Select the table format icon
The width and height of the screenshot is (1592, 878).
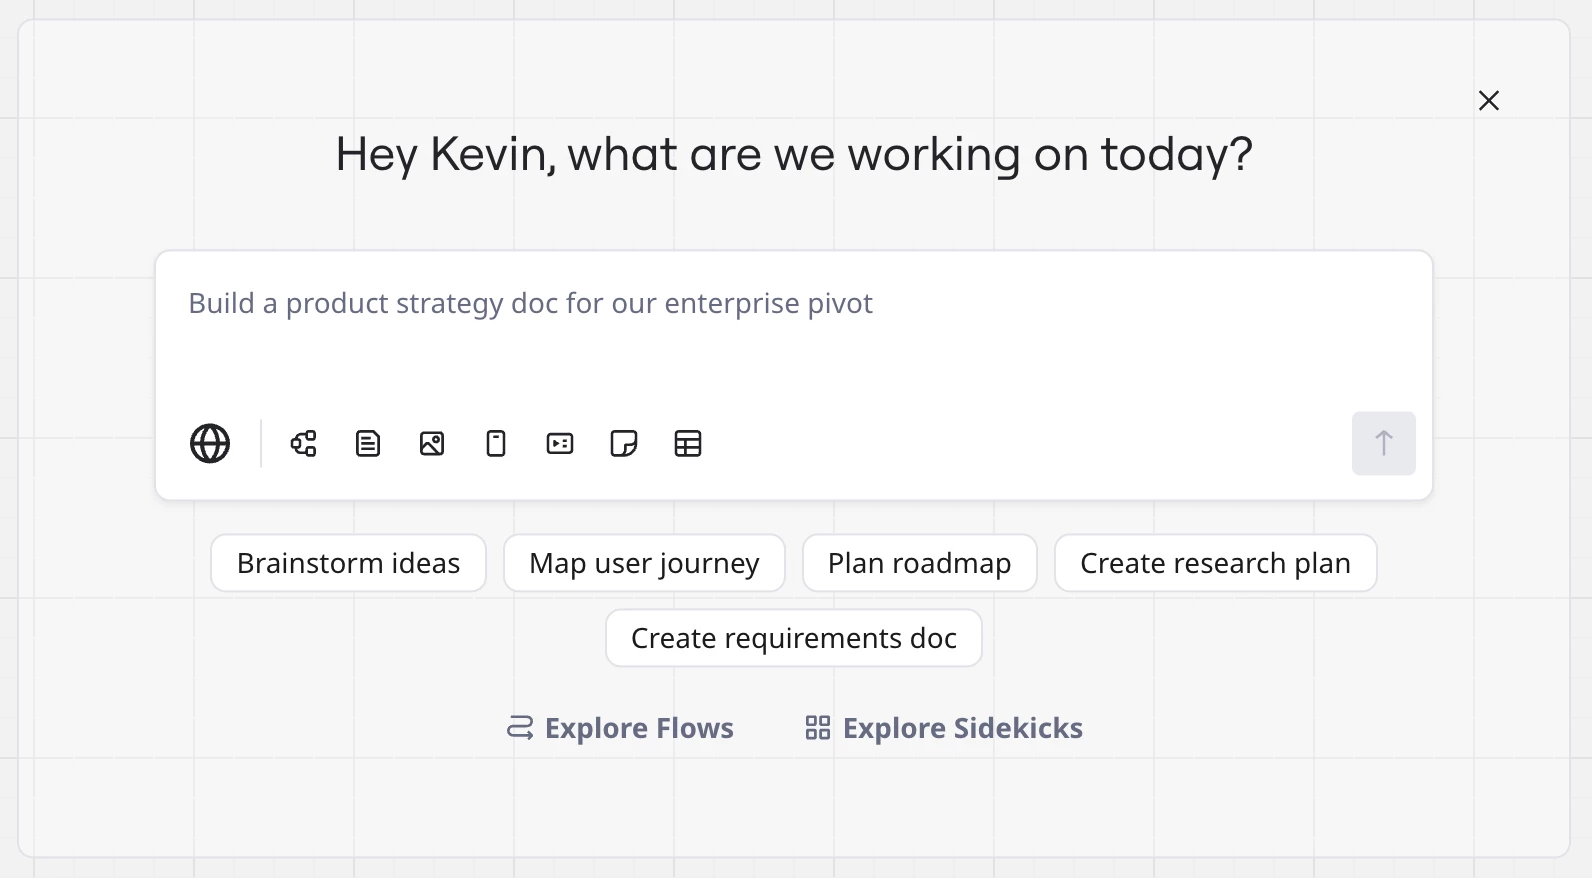coord(688,443)
